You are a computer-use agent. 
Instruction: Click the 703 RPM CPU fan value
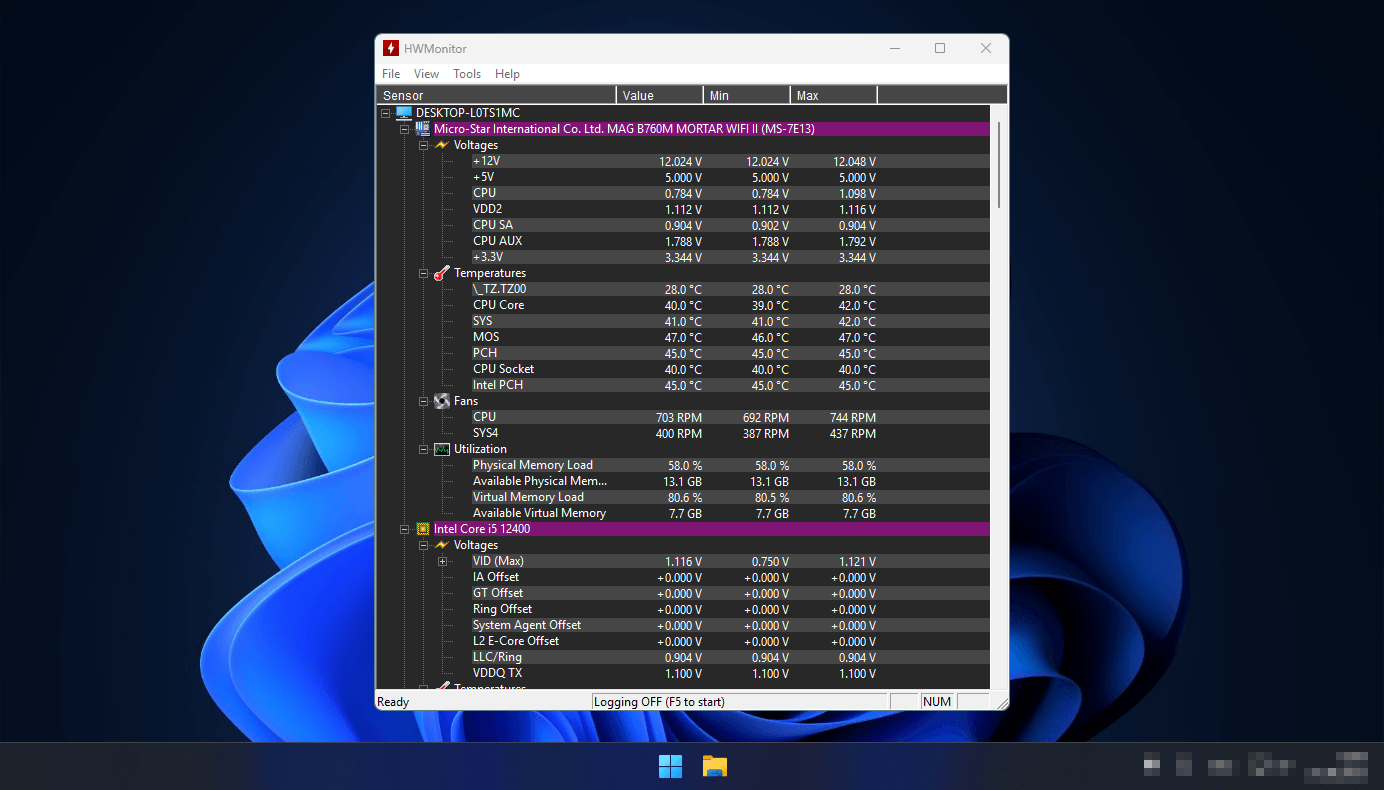(679, 418)
